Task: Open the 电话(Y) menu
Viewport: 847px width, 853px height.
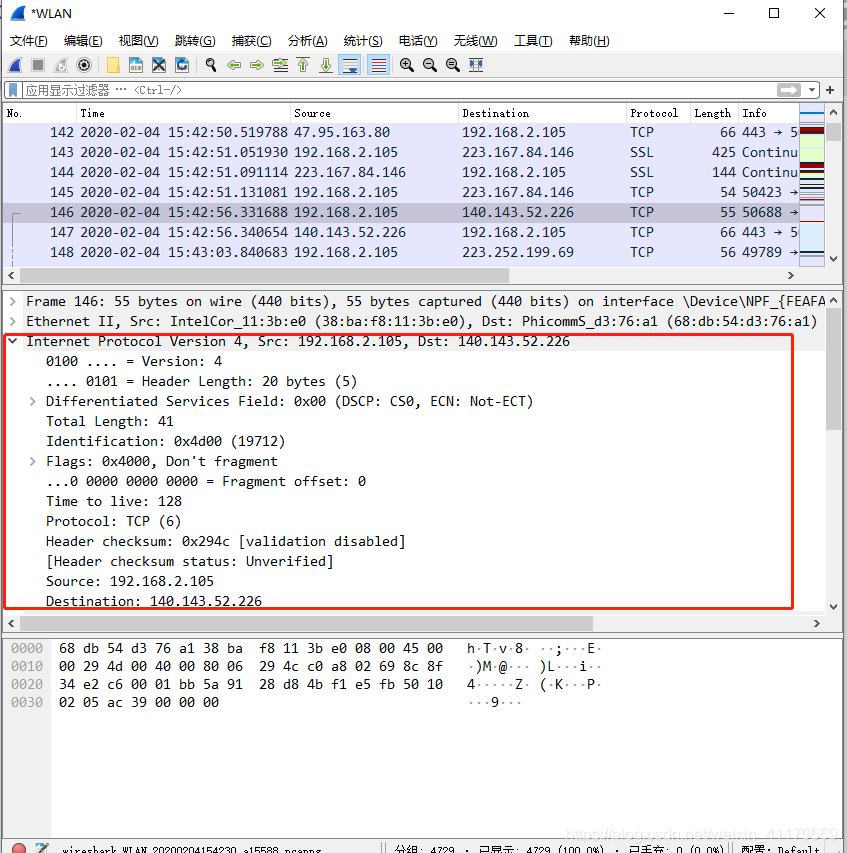Action: [x=418, y=41]
